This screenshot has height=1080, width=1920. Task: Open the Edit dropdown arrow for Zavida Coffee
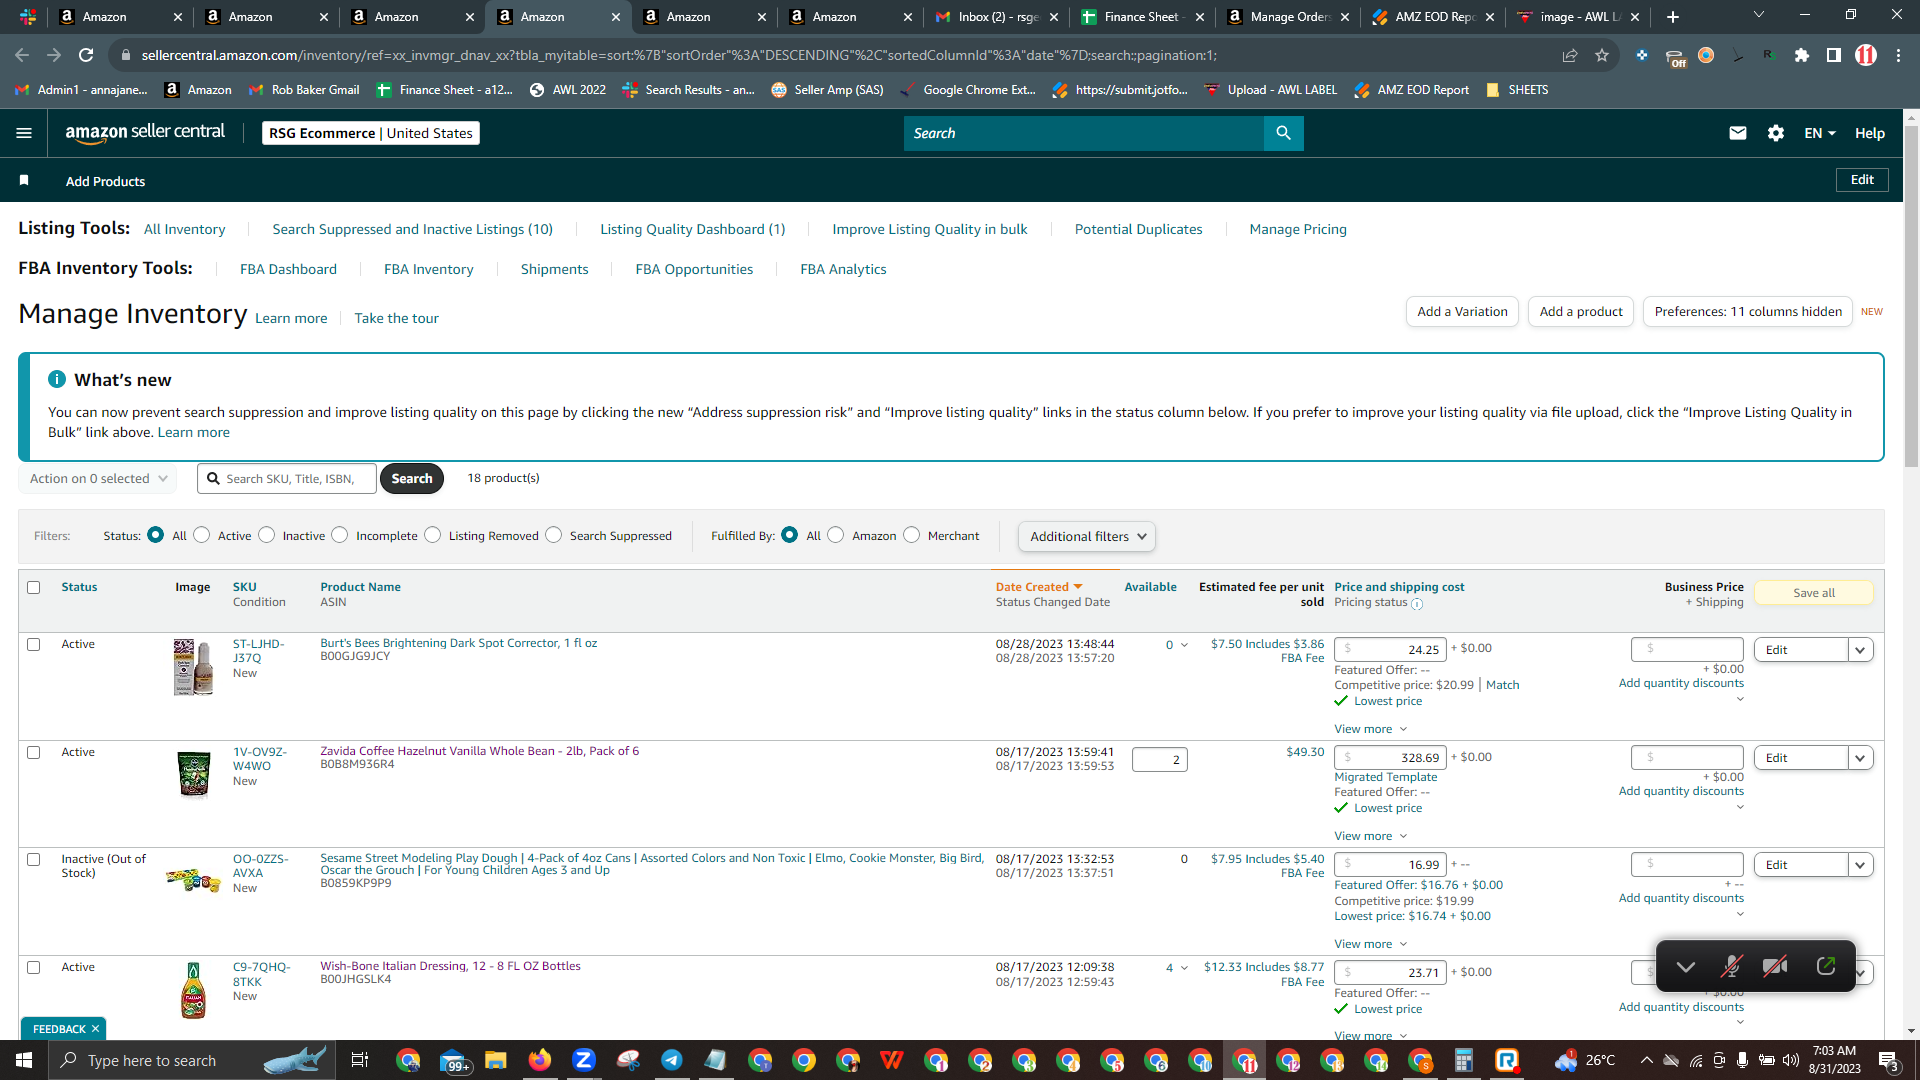pos(1860,758)
